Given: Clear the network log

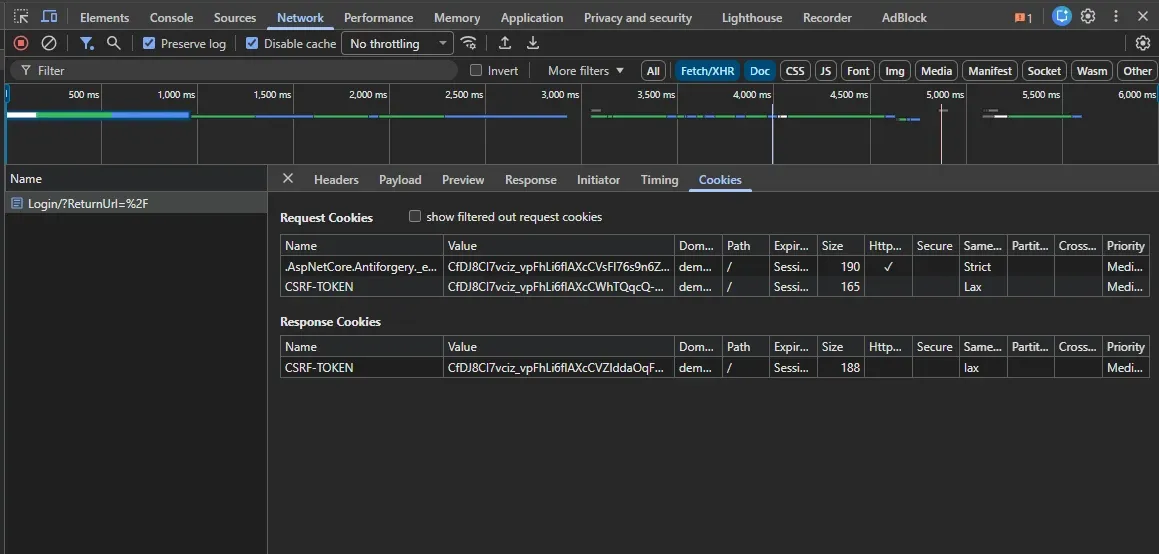Looking at the screenshot, I should (x=49, y=43).
